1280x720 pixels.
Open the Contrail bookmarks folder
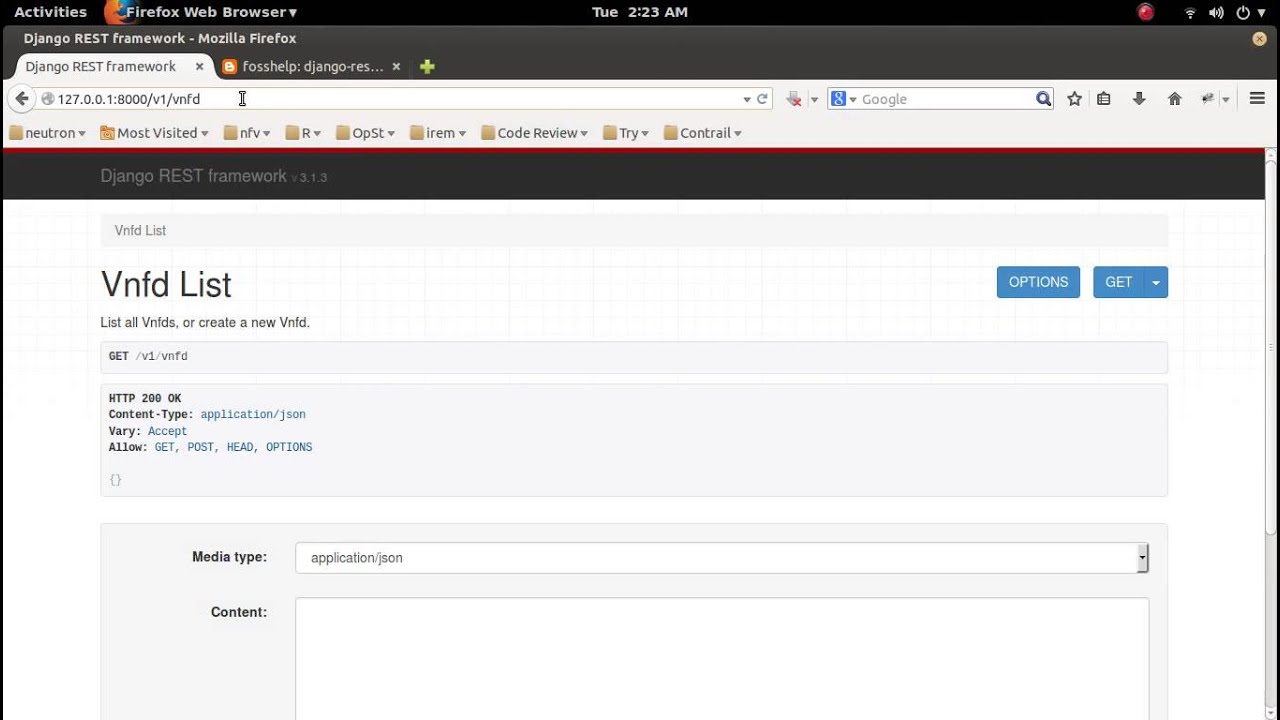(703, 133)
